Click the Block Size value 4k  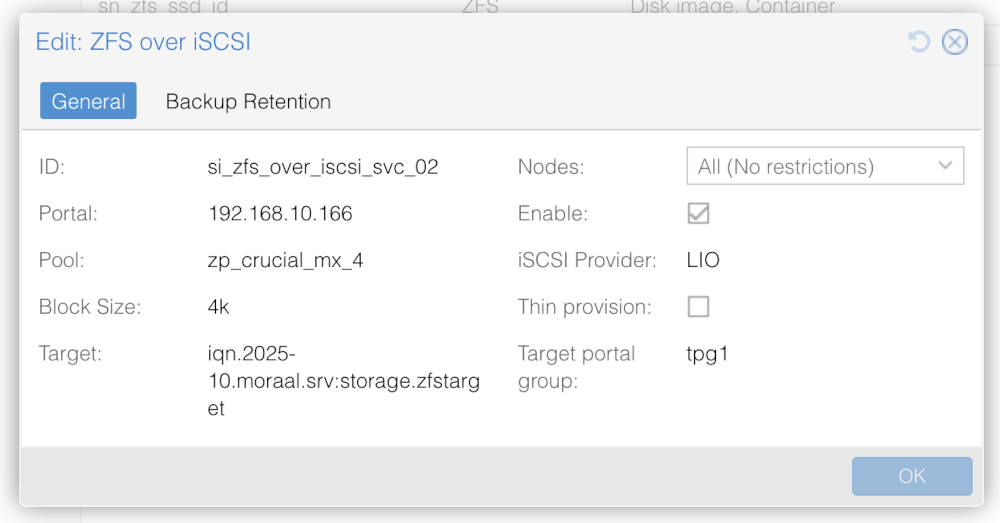tap(218, 307)
